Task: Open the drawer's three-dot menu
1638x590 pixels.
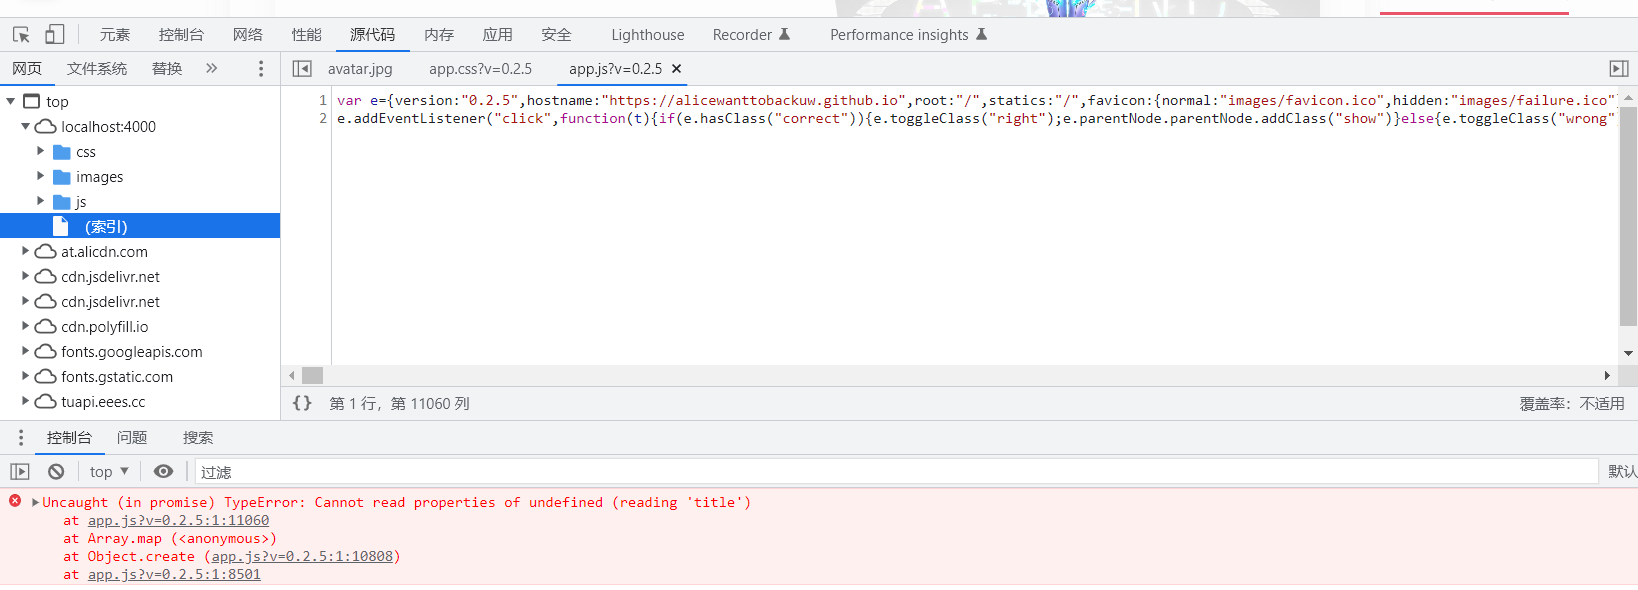Action: tap(21, 438)
